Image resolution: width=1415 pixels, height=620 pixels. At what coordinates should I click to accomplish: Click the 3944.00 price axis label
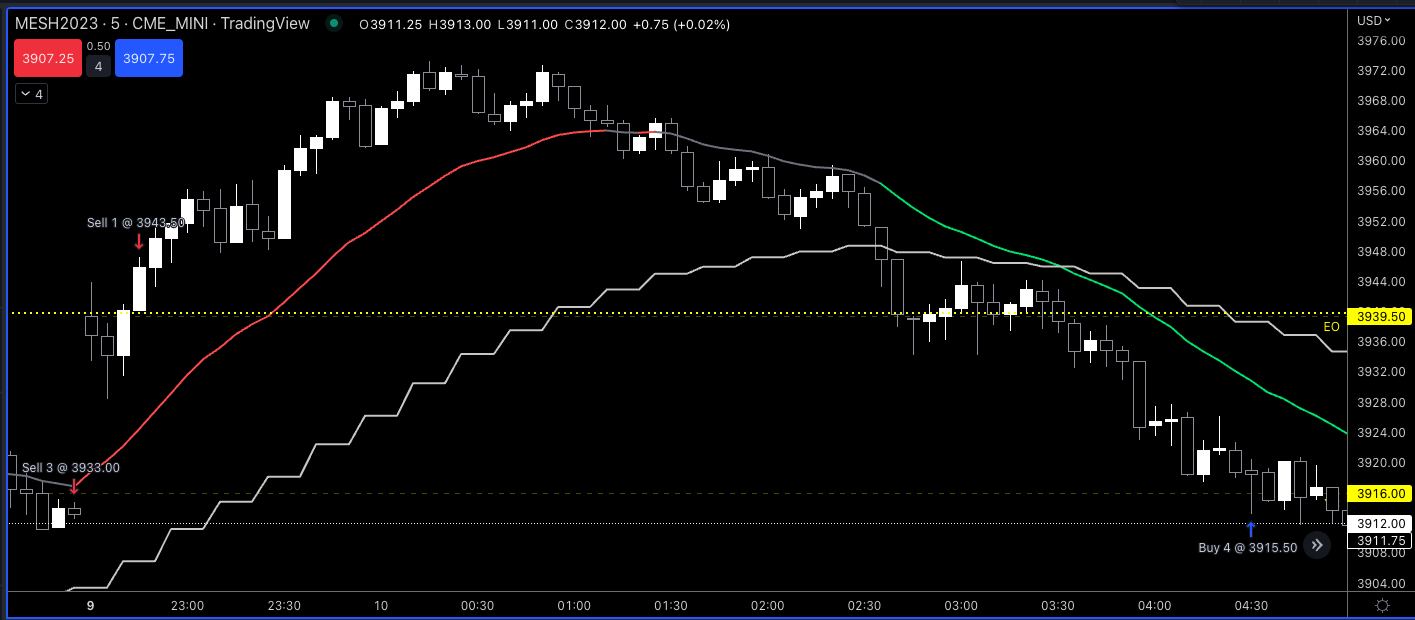1381,282
